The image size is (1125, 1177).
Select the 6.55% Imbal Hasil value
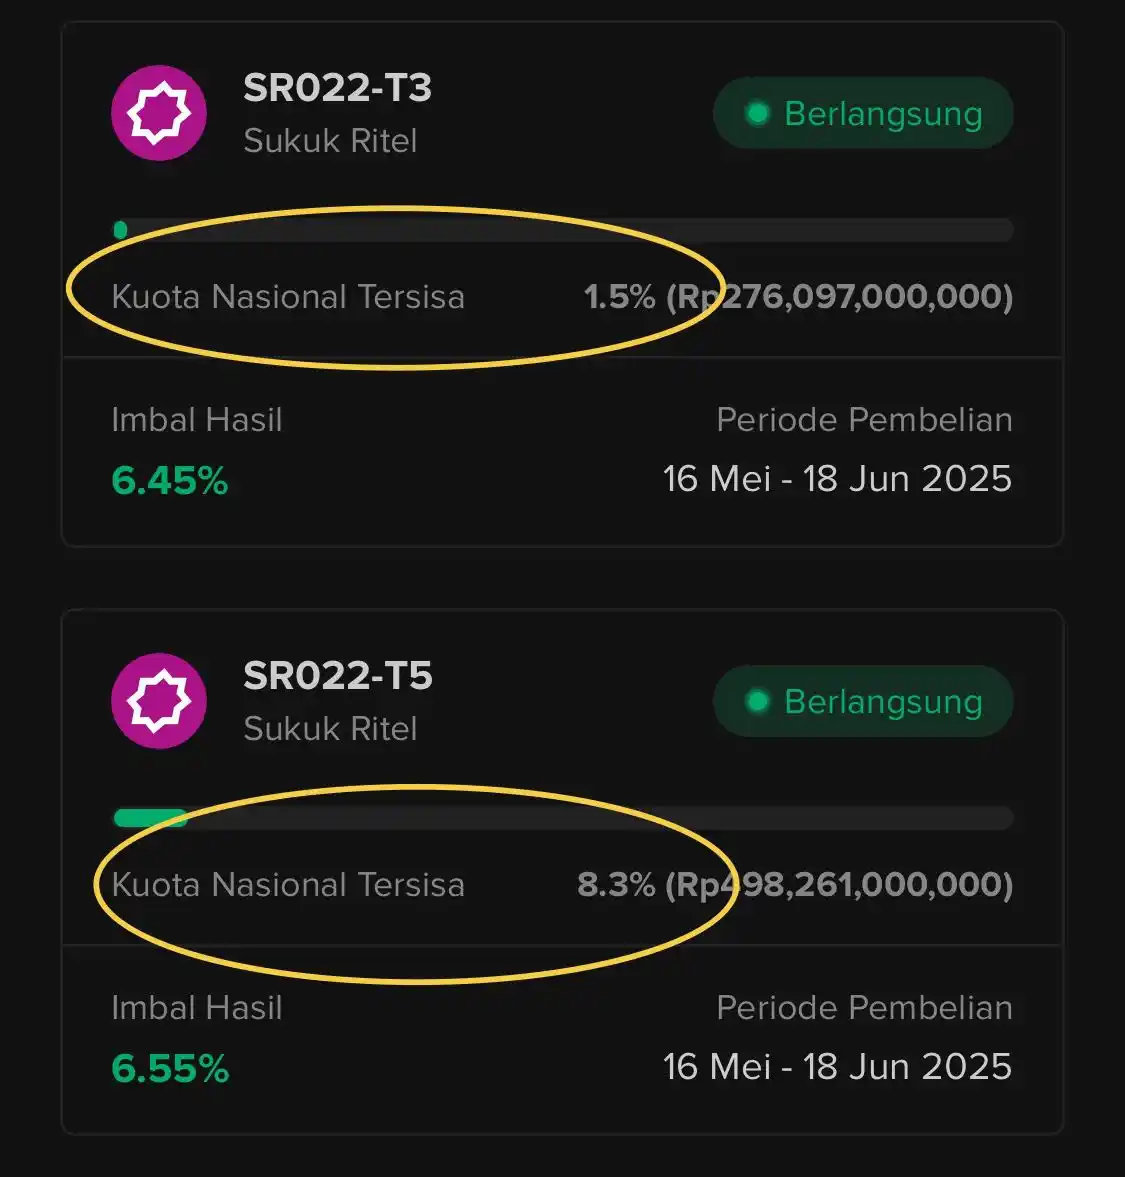(170, 1068)
